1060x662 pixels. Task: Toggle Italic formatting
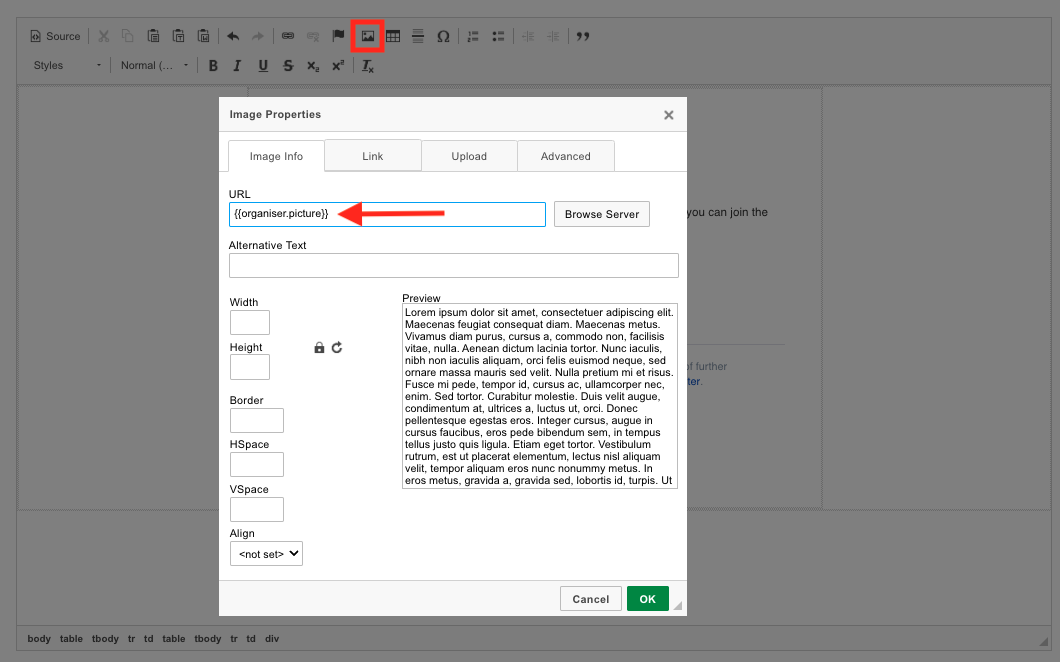(237, 66)
